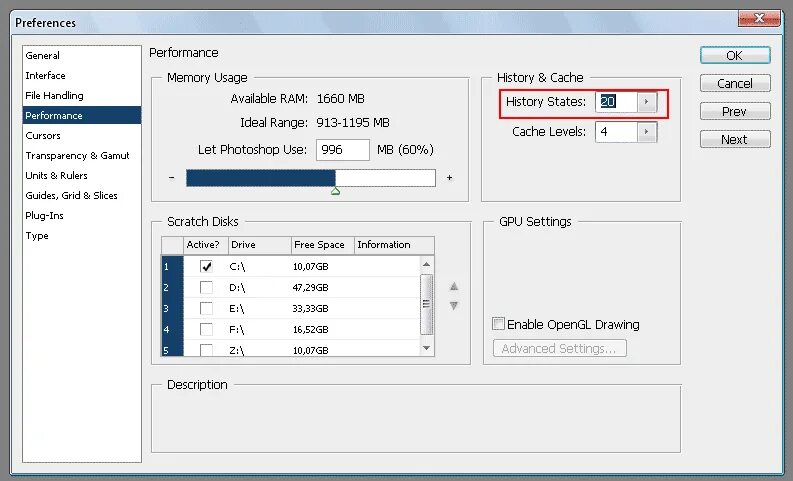
Task: Uncheck the C:\ scratch disk checkbox
Action: (206, 267)
